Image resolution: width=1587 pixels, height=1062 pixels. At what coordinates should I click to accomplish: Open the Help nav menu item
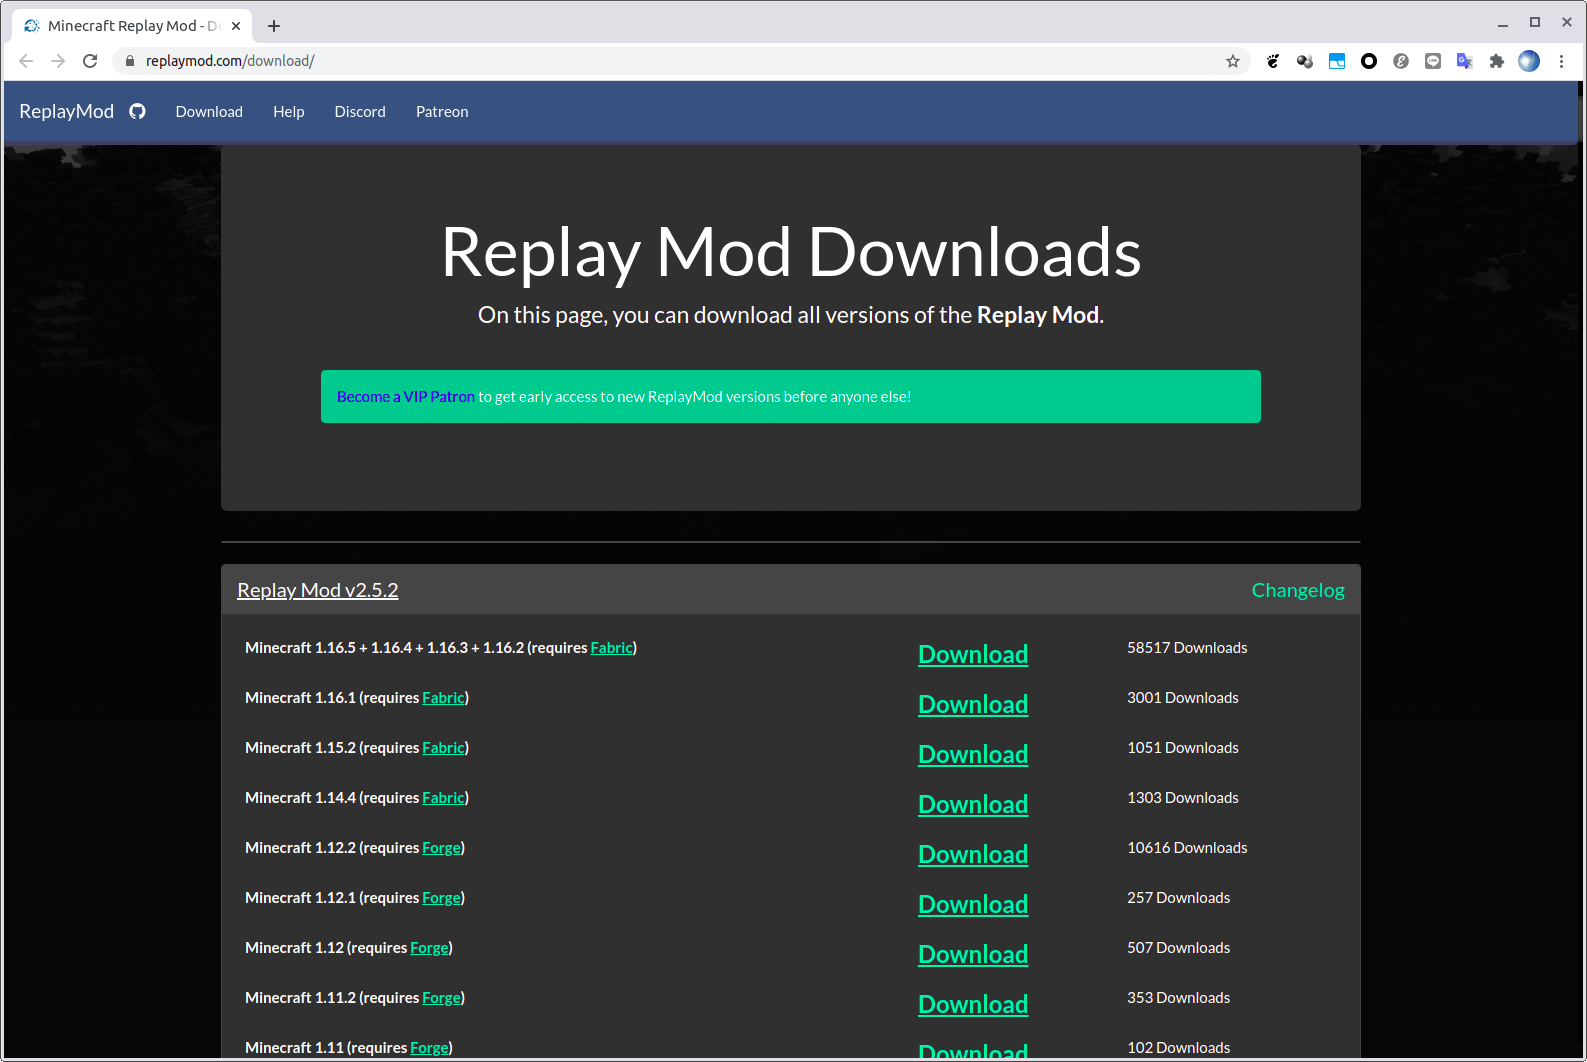pos(289,112)
